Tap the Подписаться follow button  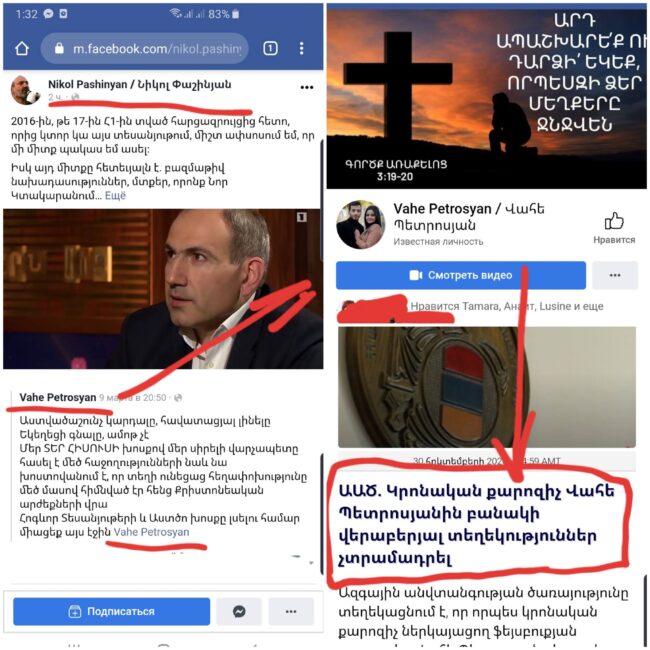click(x=112, y=611)
